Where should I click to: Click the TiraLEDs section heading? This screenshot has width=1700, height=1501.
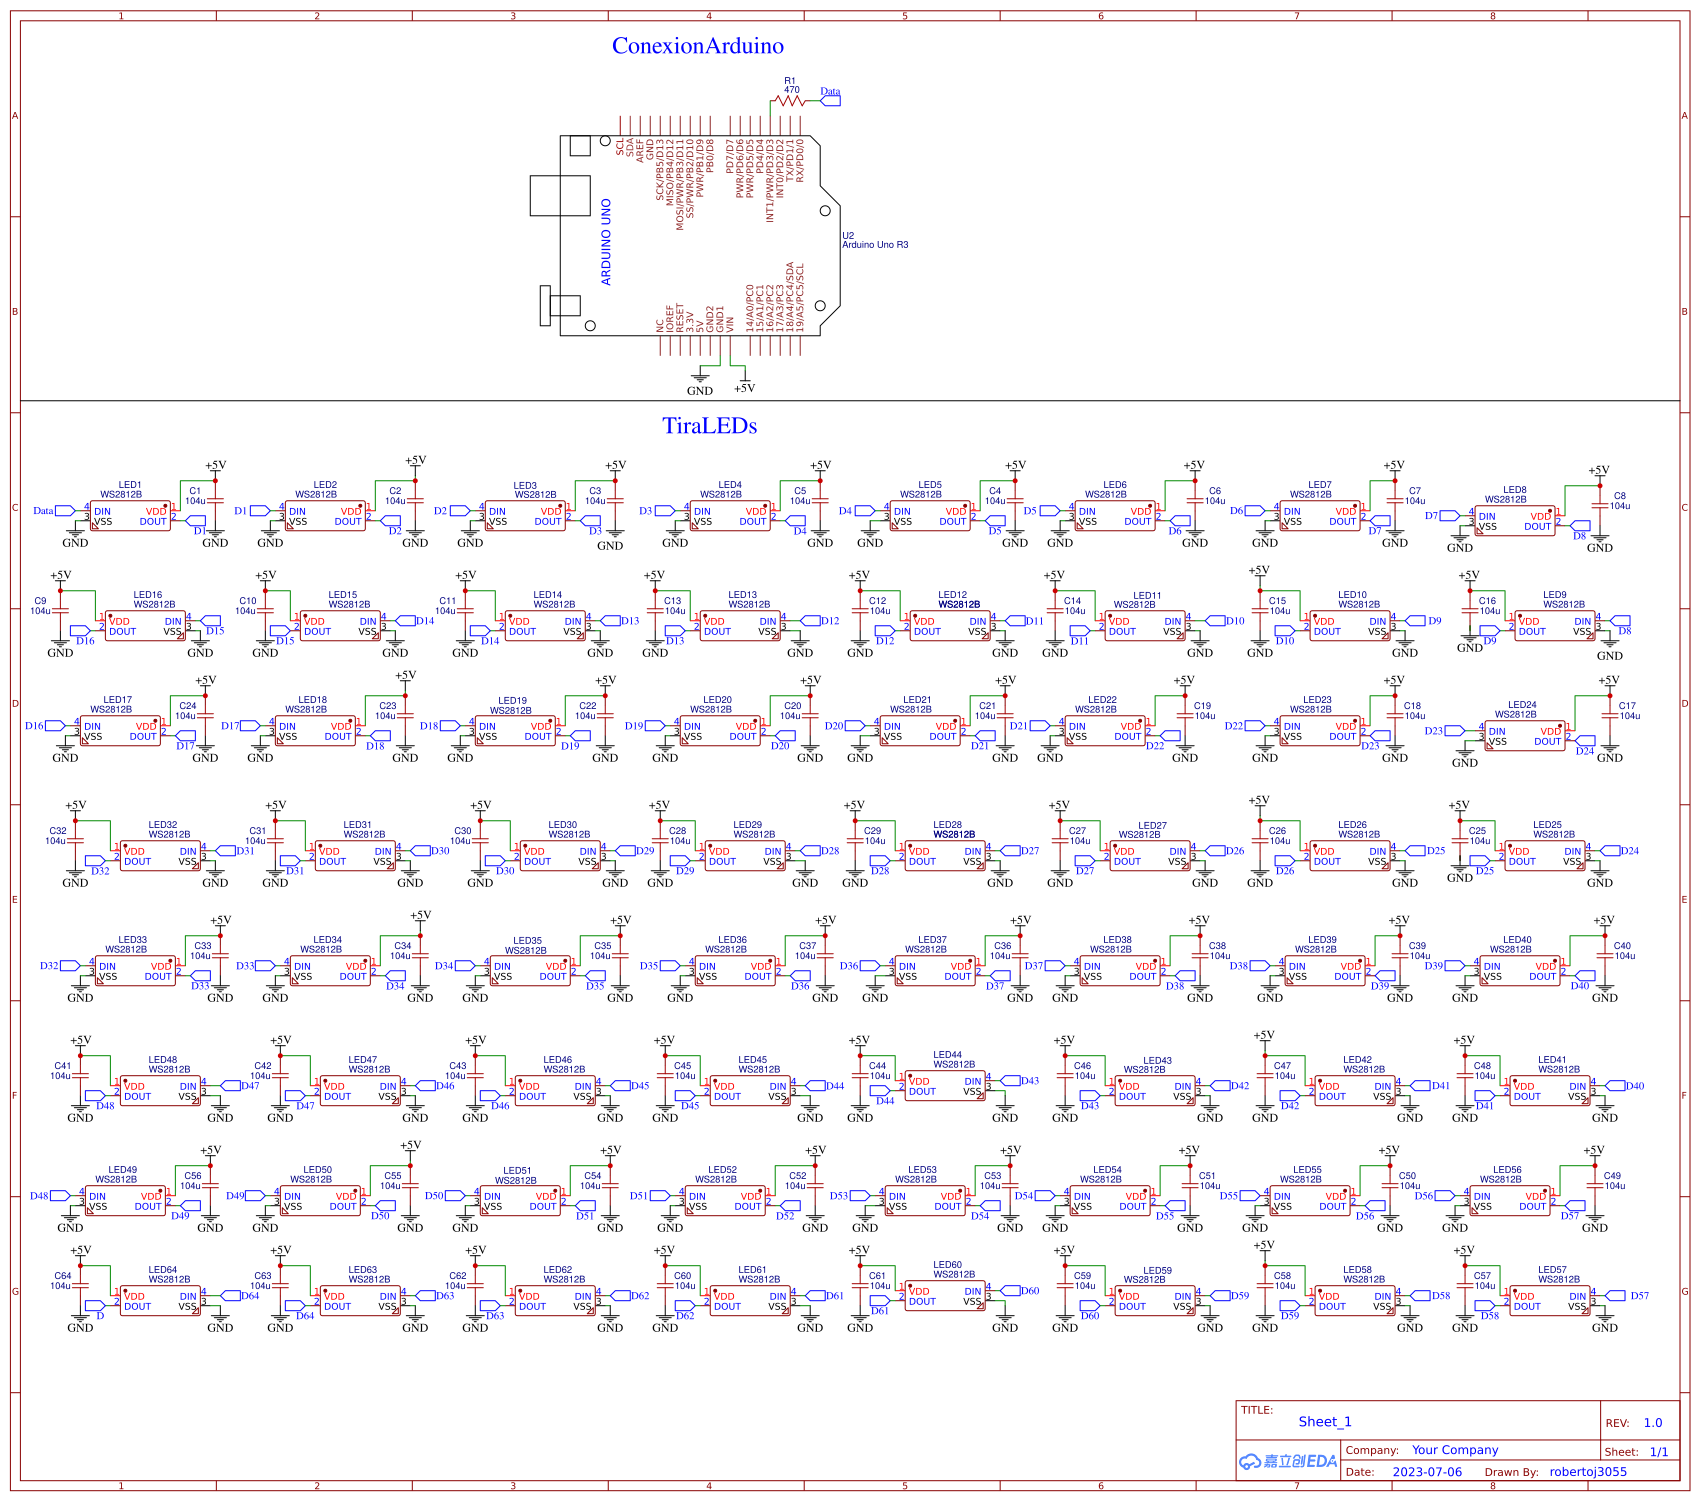(710, 424)
